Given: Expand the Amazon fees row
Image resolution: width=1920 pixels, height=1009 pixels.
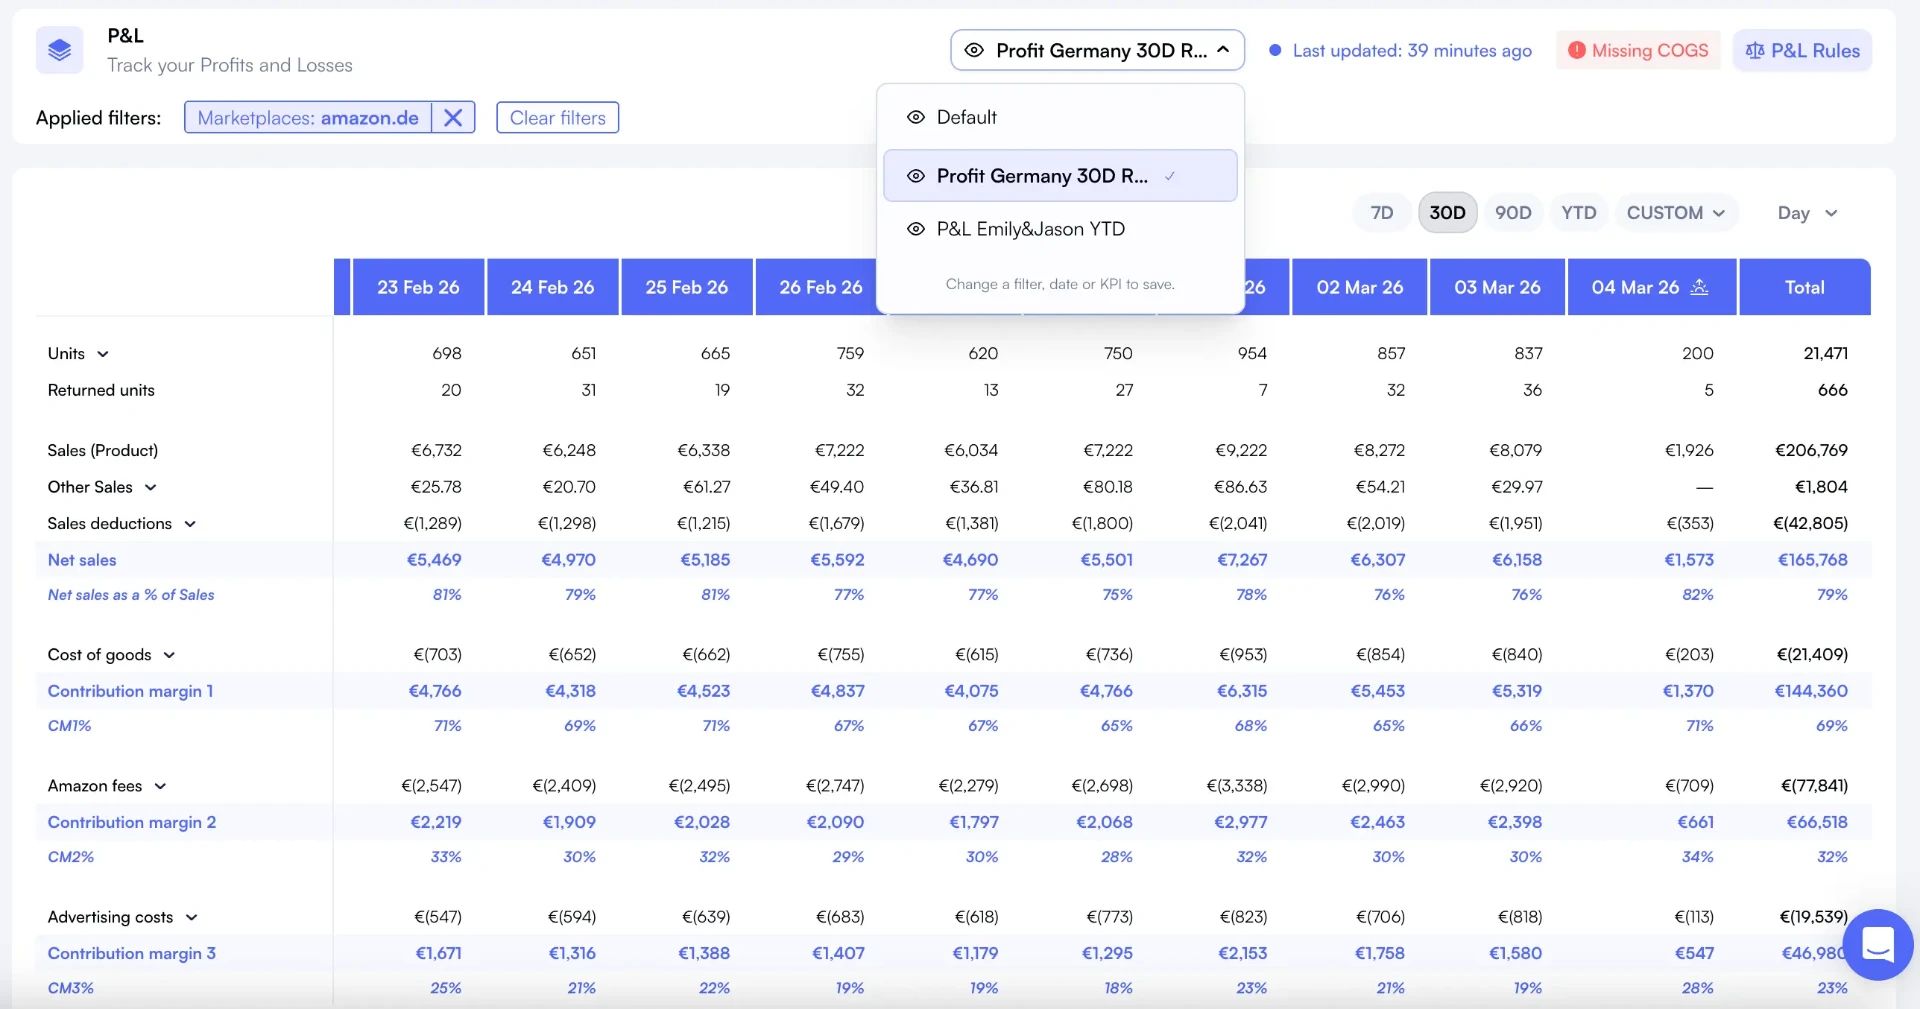Looking at the screenshot, I should tap(160, 786).
